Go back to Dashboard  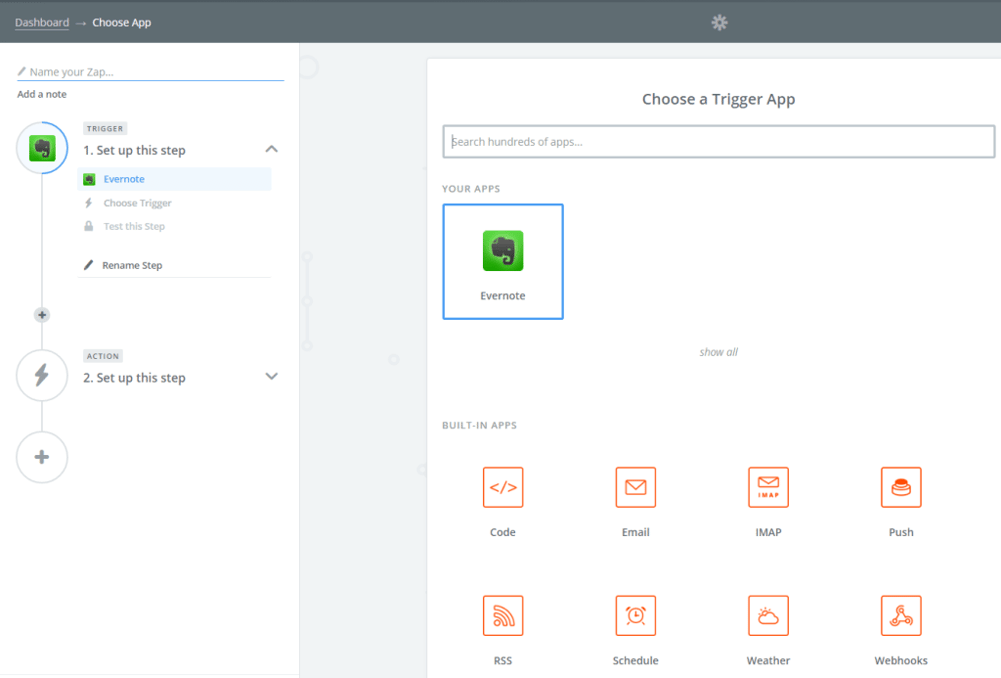tap(42, 22)
